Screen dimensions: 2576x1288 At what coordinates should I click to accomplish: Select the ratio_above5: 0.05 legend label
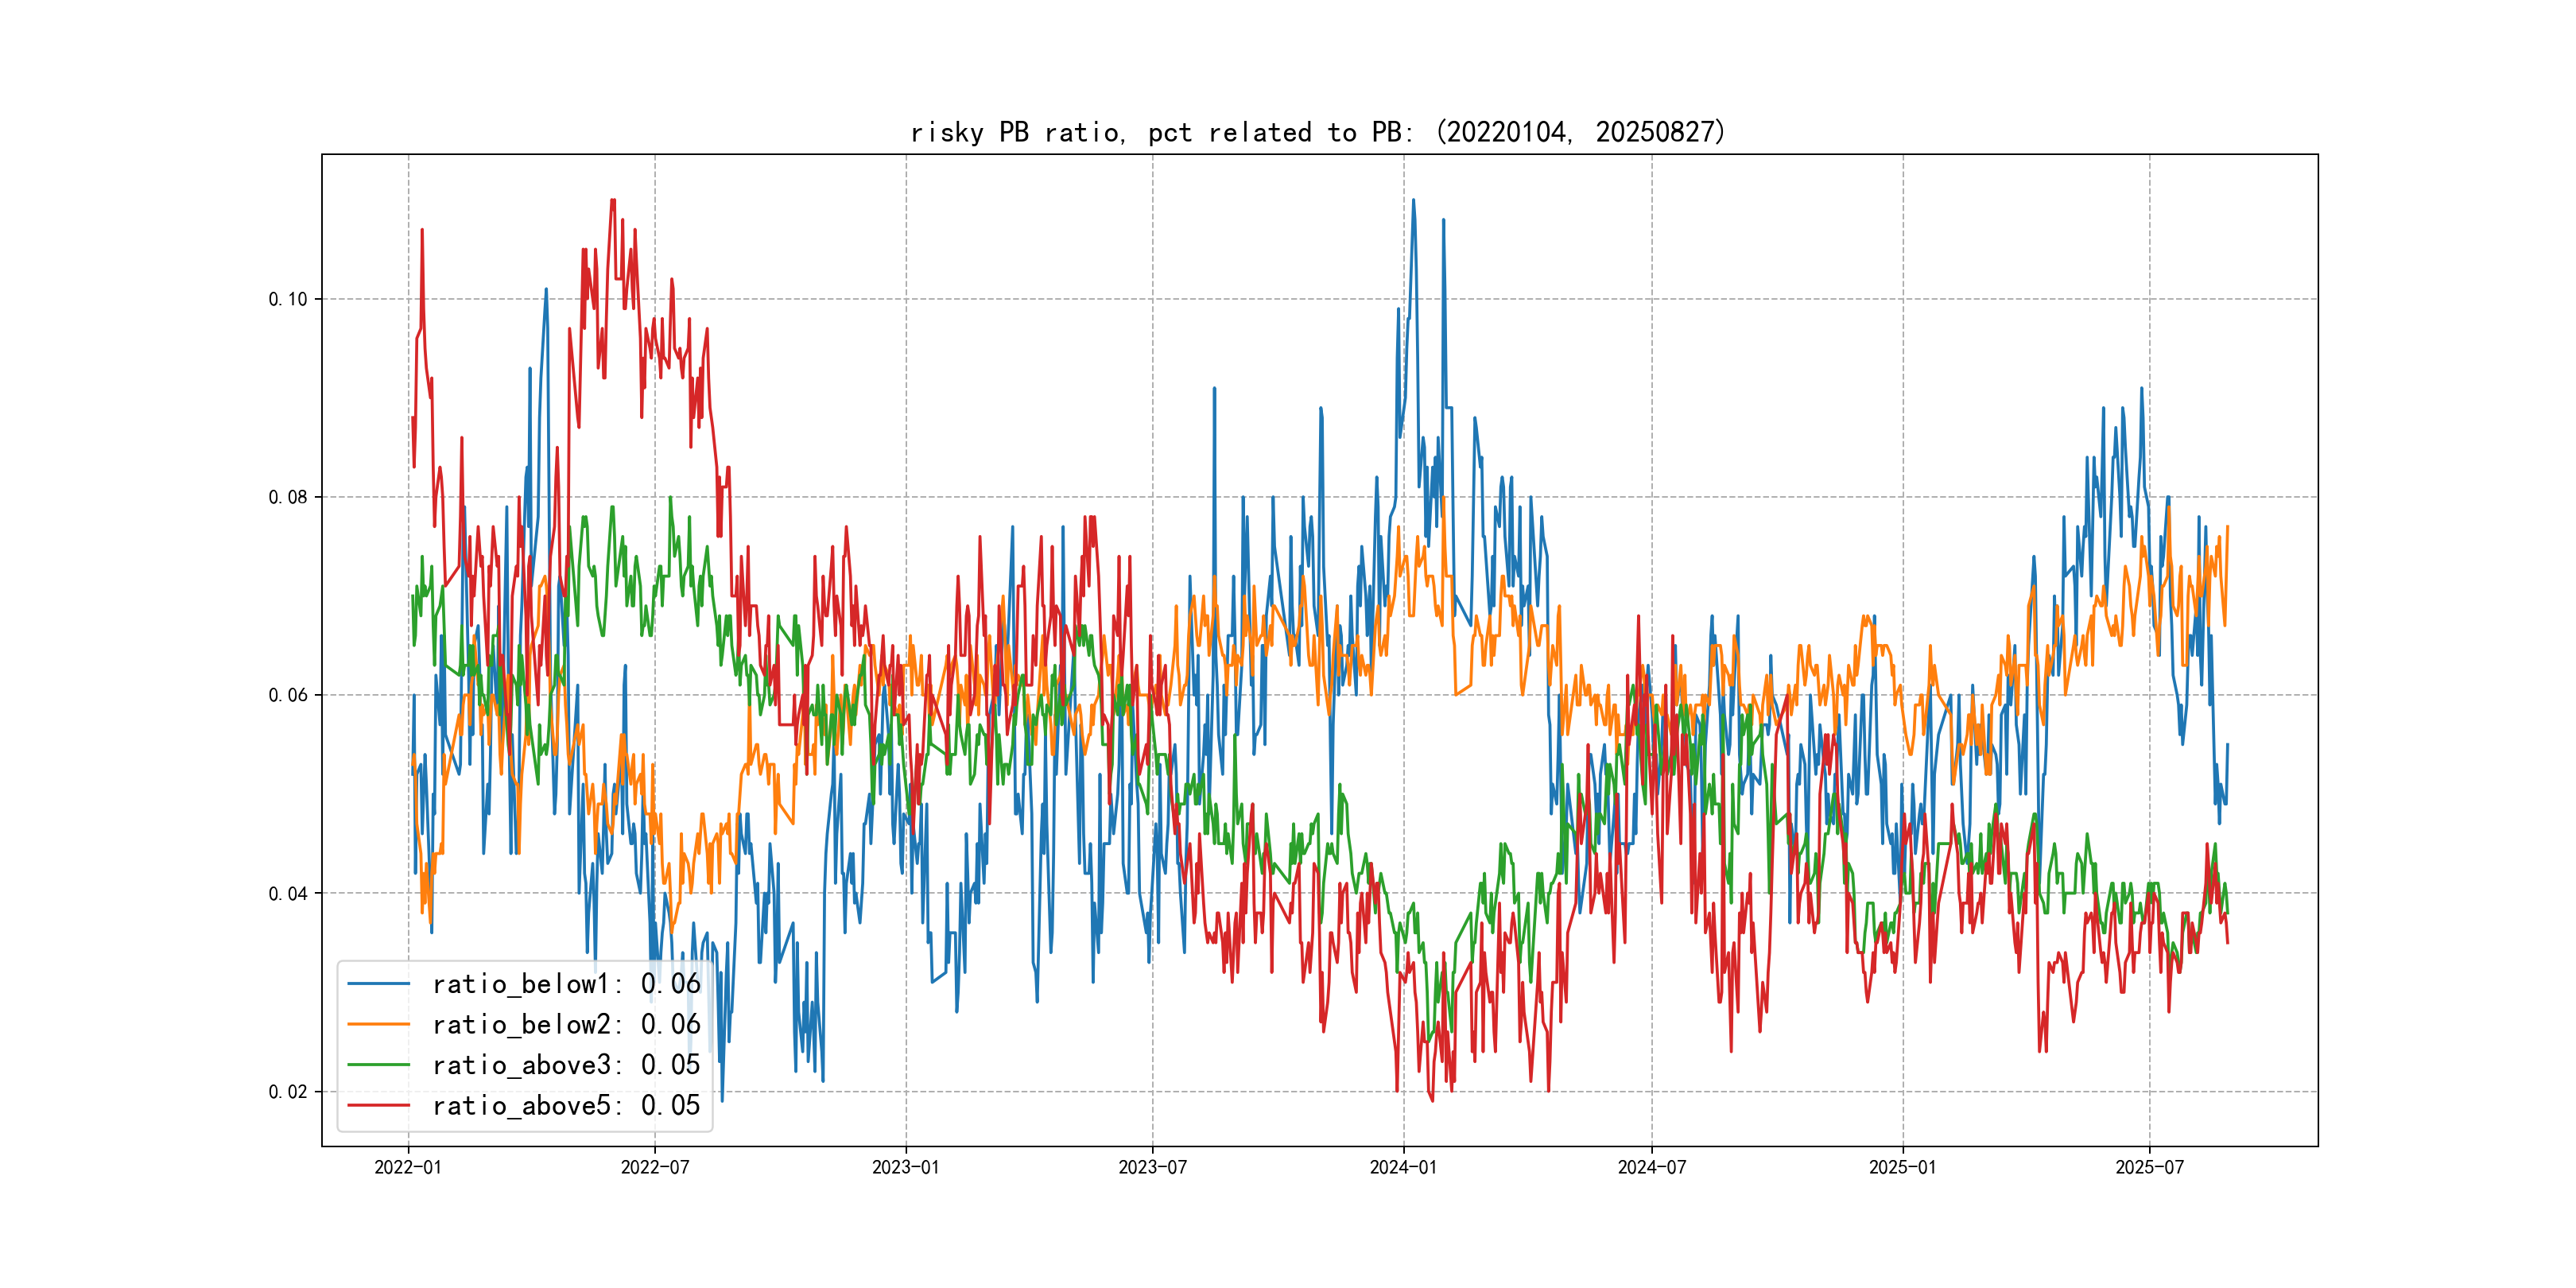click(566, 1105)
